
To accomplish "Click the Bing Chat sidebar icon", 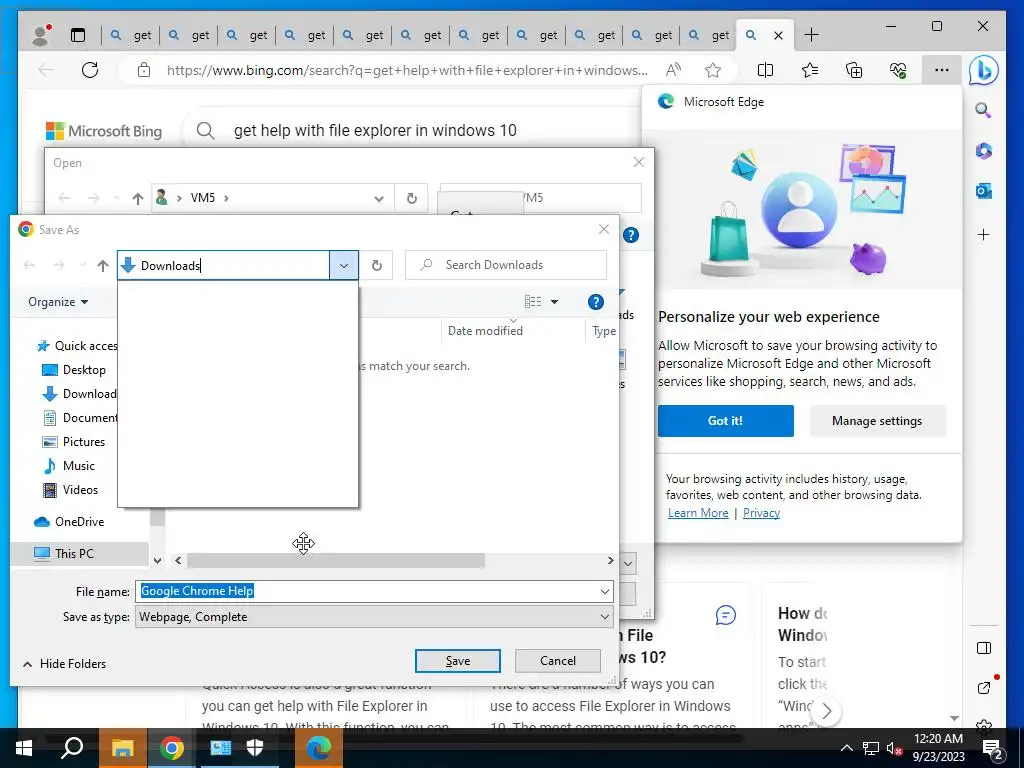I will [x=984, y=71].
